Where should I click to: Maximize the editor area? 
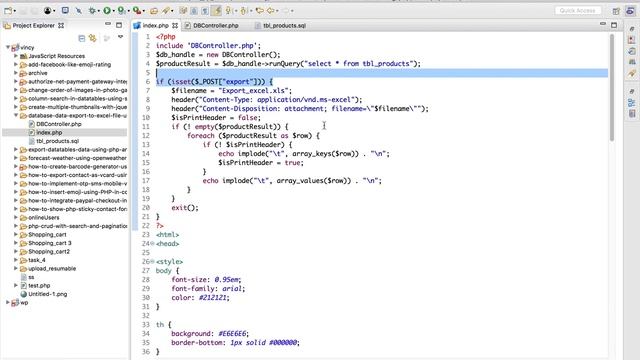click(614, 25)
